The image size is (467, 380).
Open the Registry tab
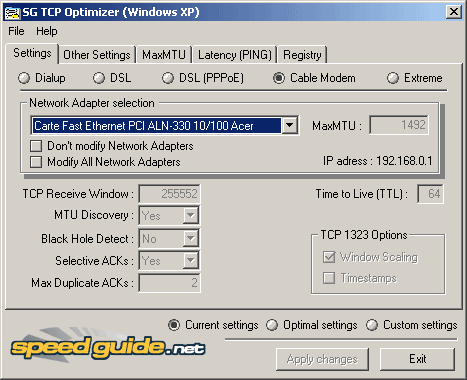coord(302,55)
